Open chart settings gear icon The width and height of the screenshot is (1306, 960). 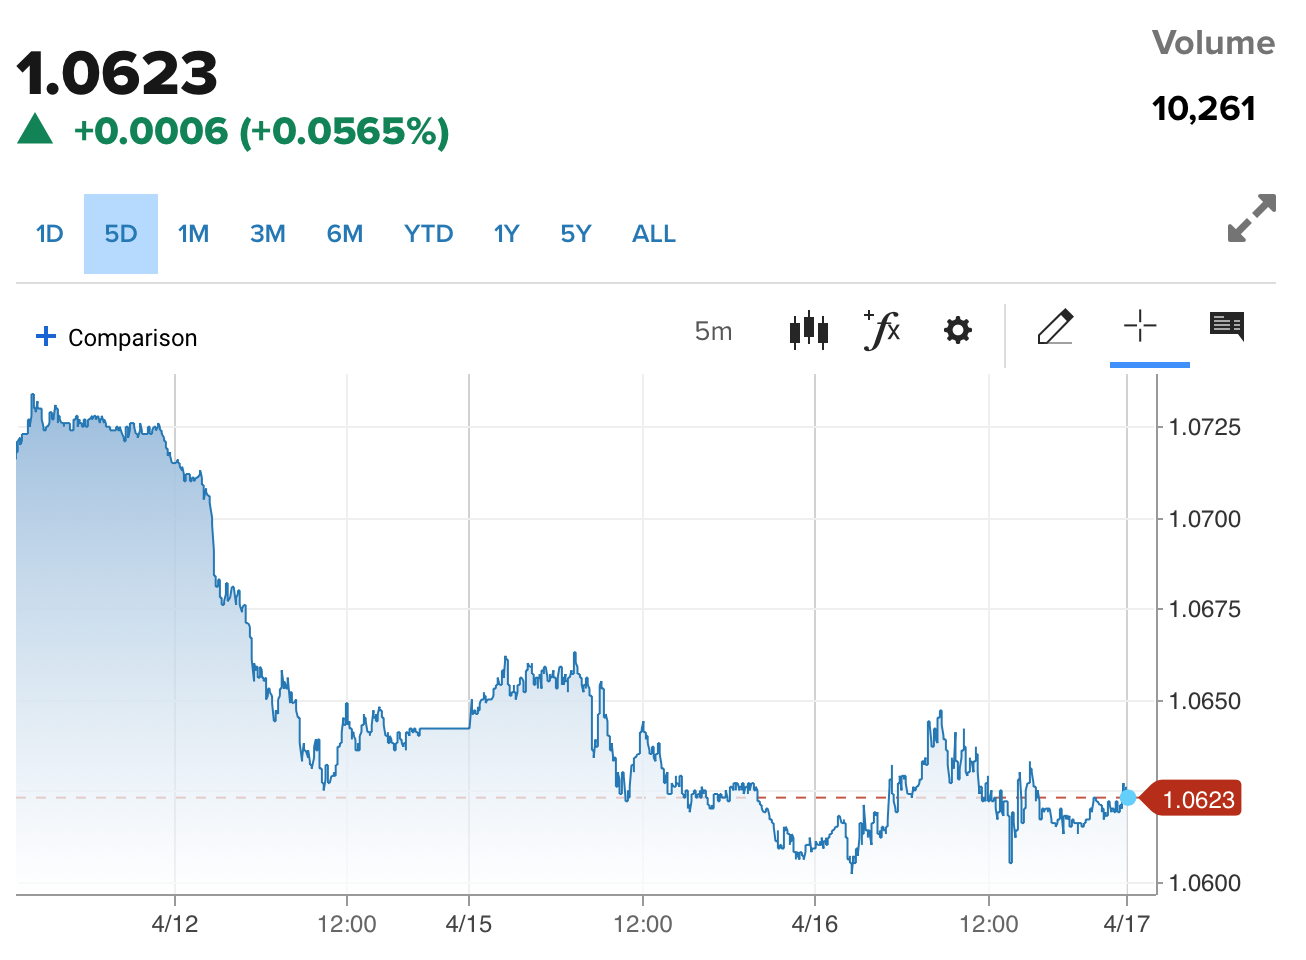958,330
